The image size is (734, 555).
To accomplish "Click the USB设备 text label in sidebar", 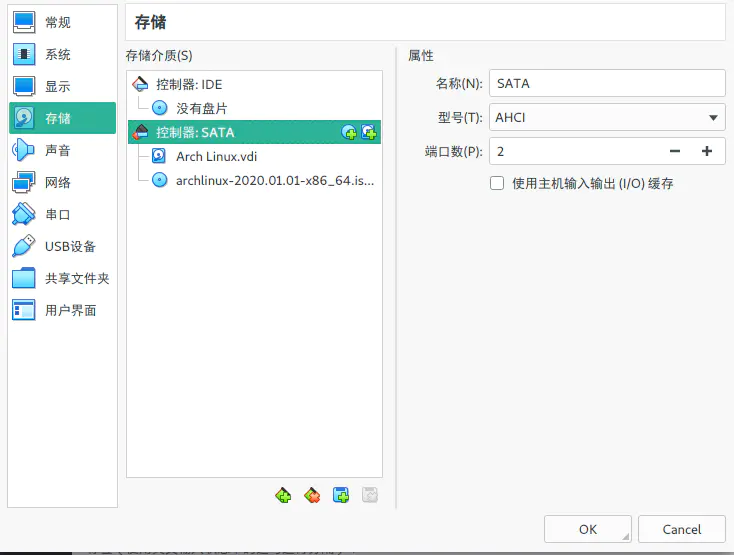I will pyautogui.click(x=70, y=246).
